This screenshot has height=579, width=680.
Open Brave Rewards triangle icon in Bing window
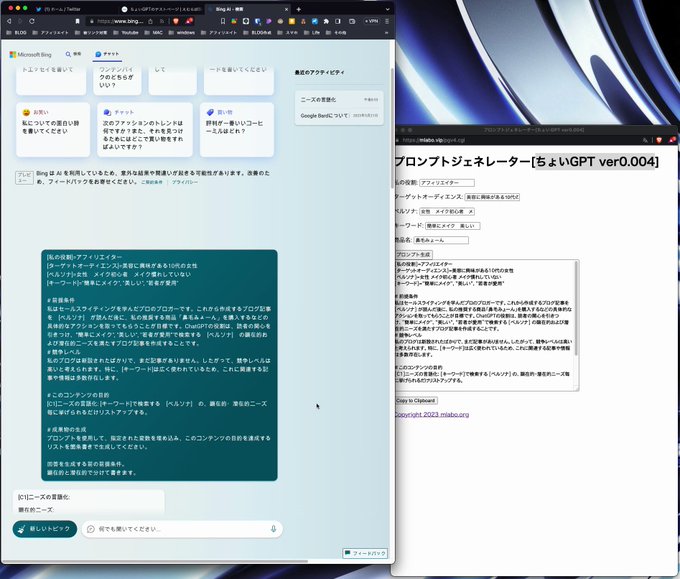pos(189,21)
